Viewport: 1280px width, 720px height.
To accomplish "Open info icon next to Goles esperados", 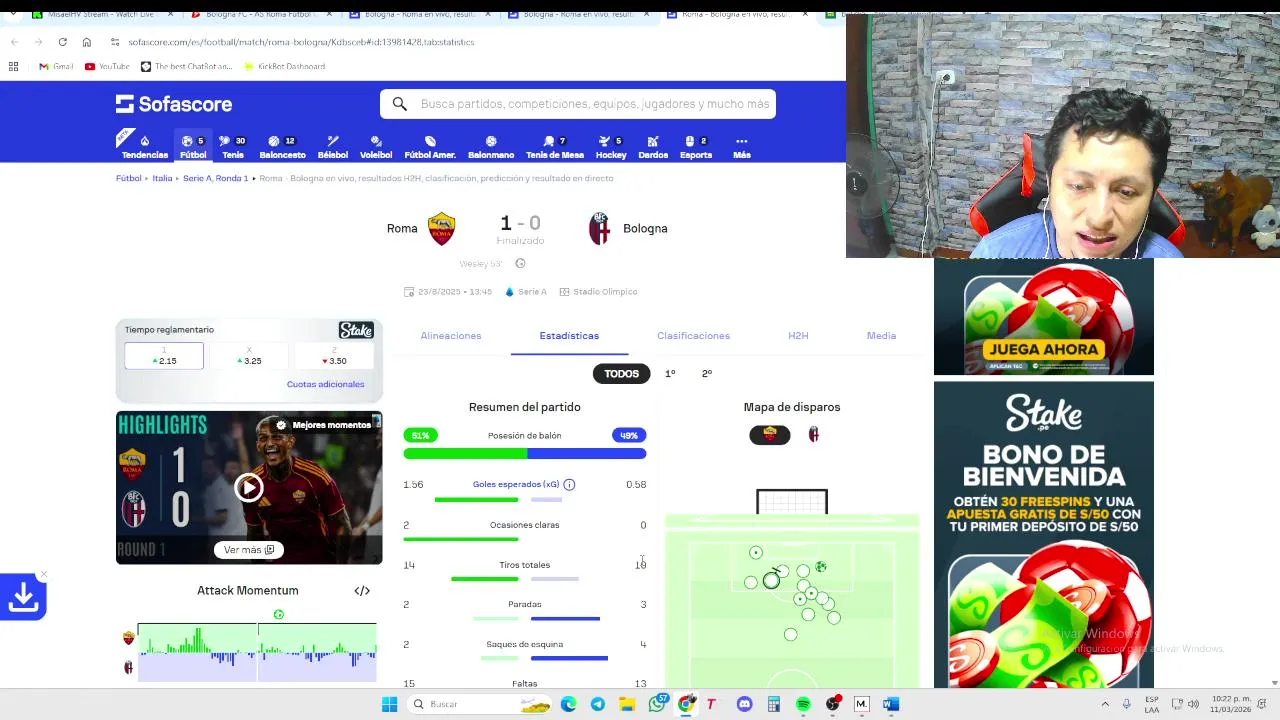I will (569, 484).
